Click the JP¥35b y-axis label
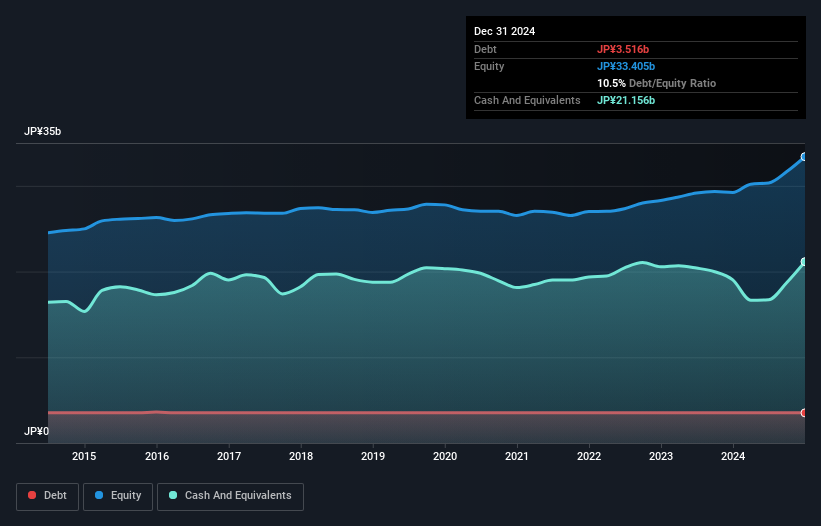Screen dimensions: 821x526 pos(42,131)
